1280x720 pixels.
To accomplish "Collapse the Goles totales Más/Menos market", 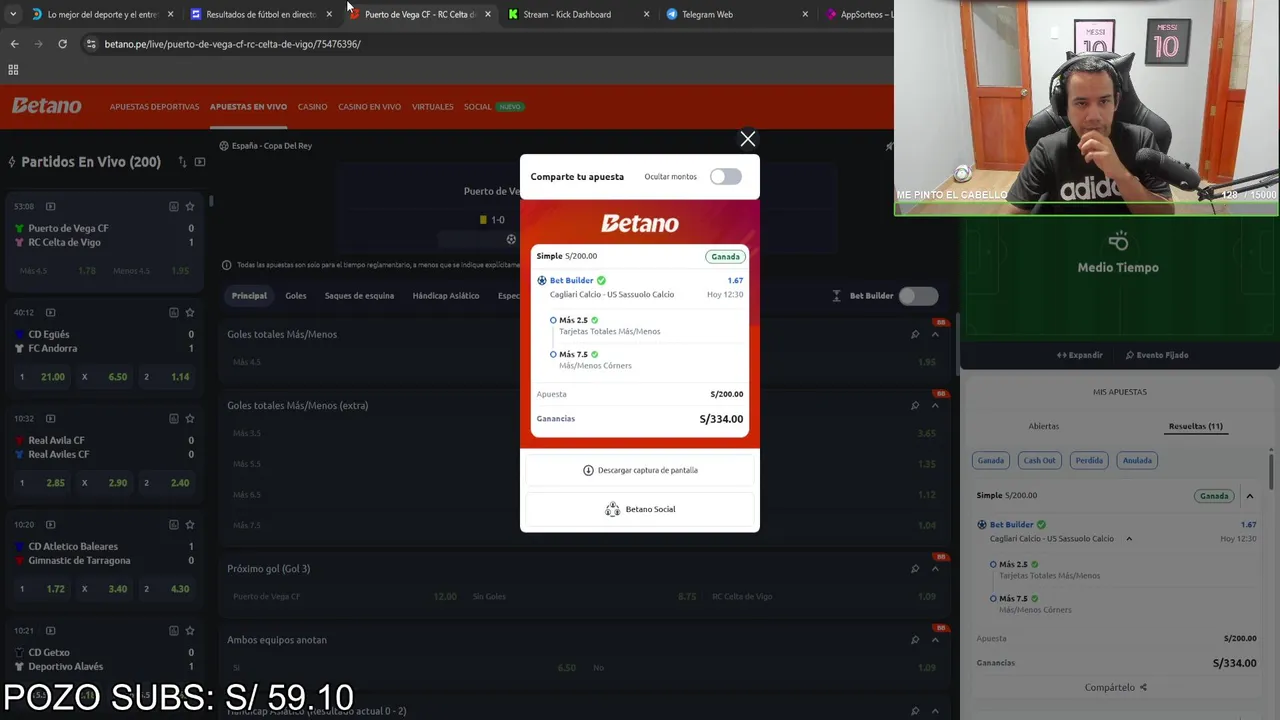I will point(935,335).
